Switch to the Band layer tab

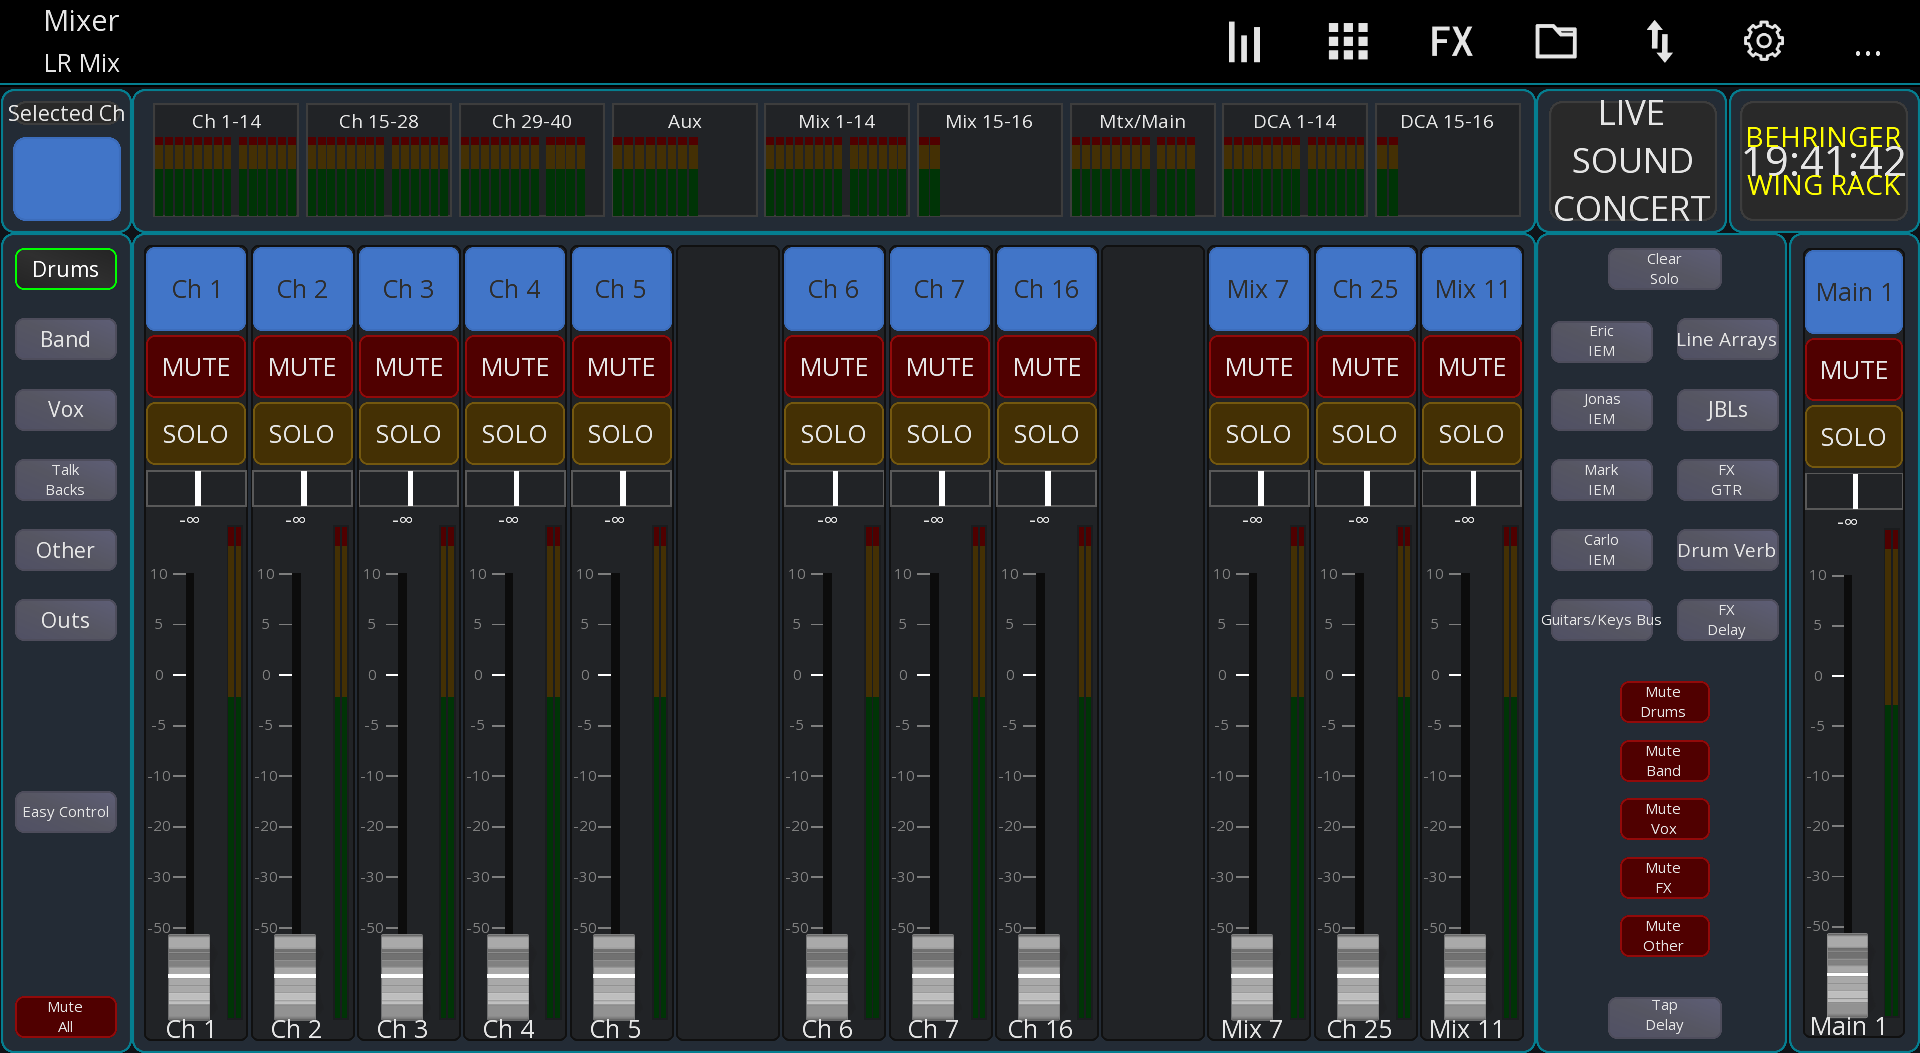click(x=65, y=339)
